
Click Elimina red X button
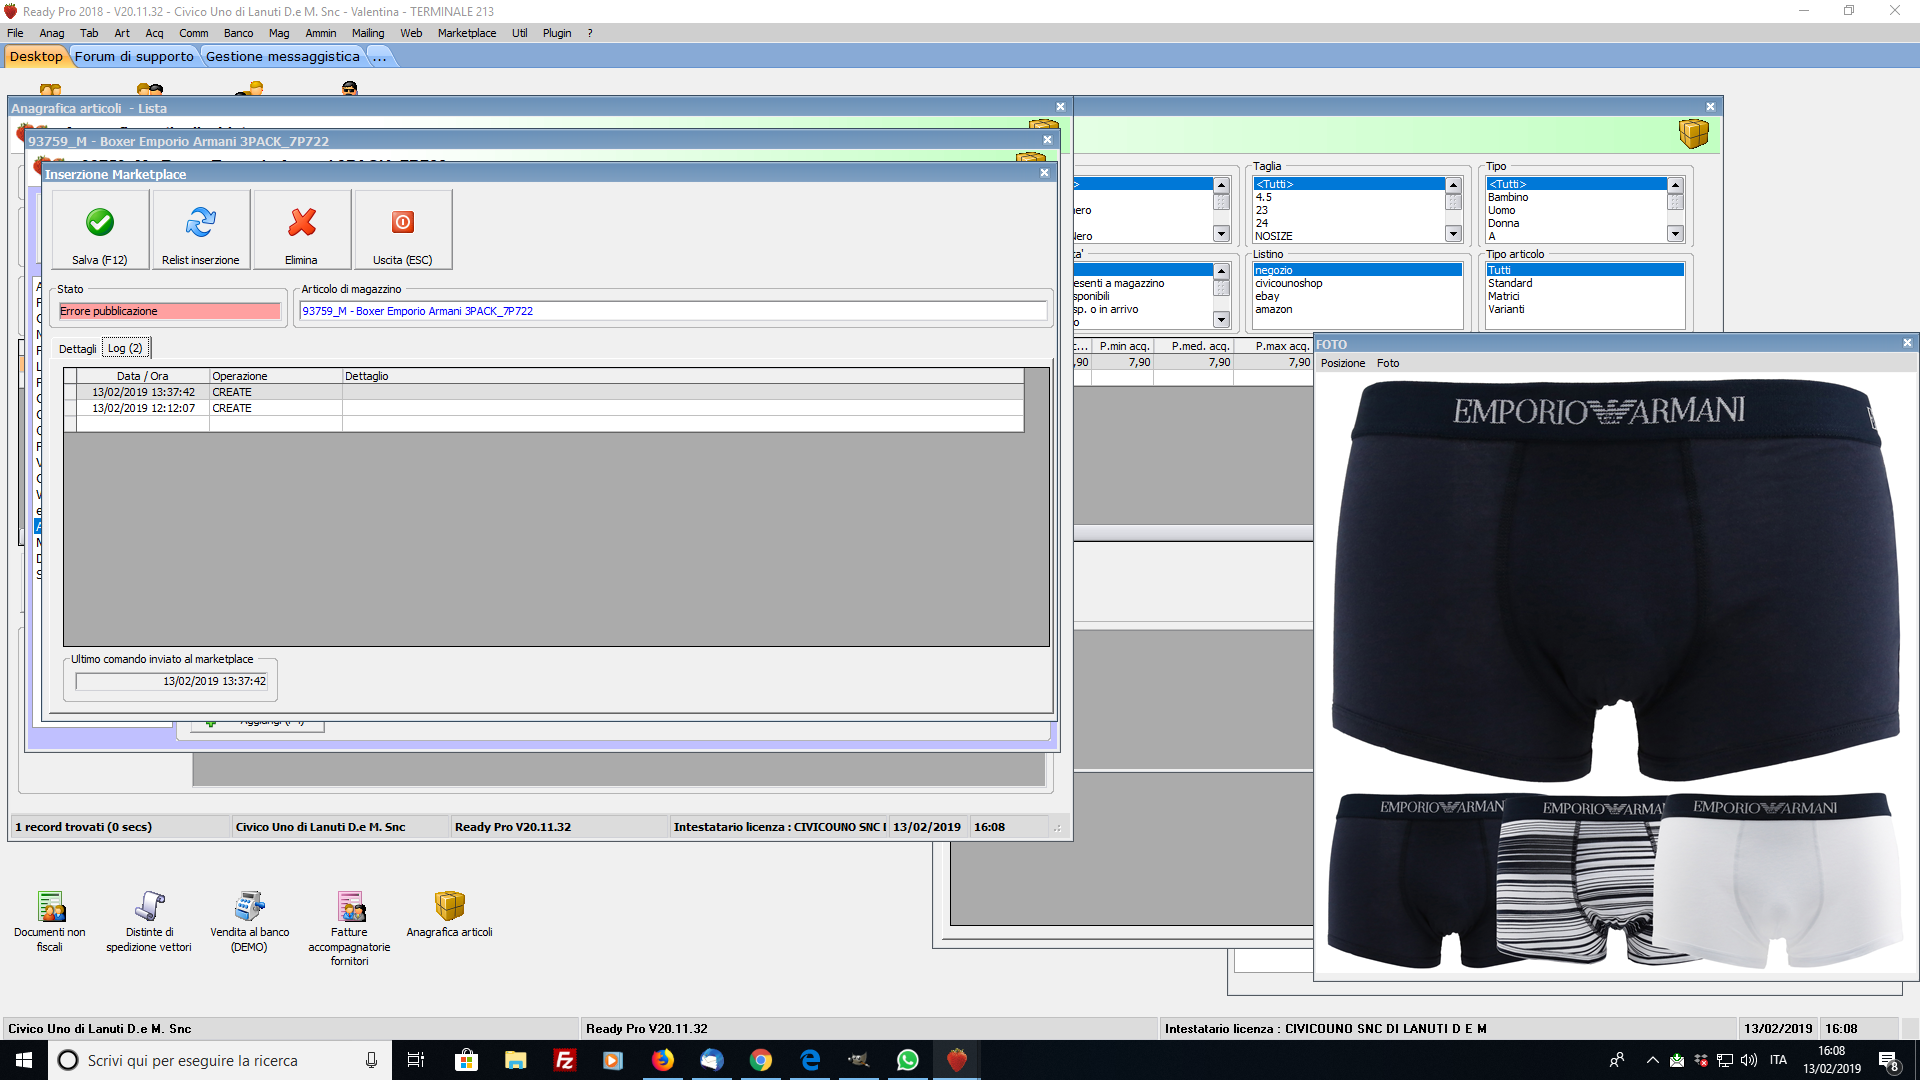point(302,230)
